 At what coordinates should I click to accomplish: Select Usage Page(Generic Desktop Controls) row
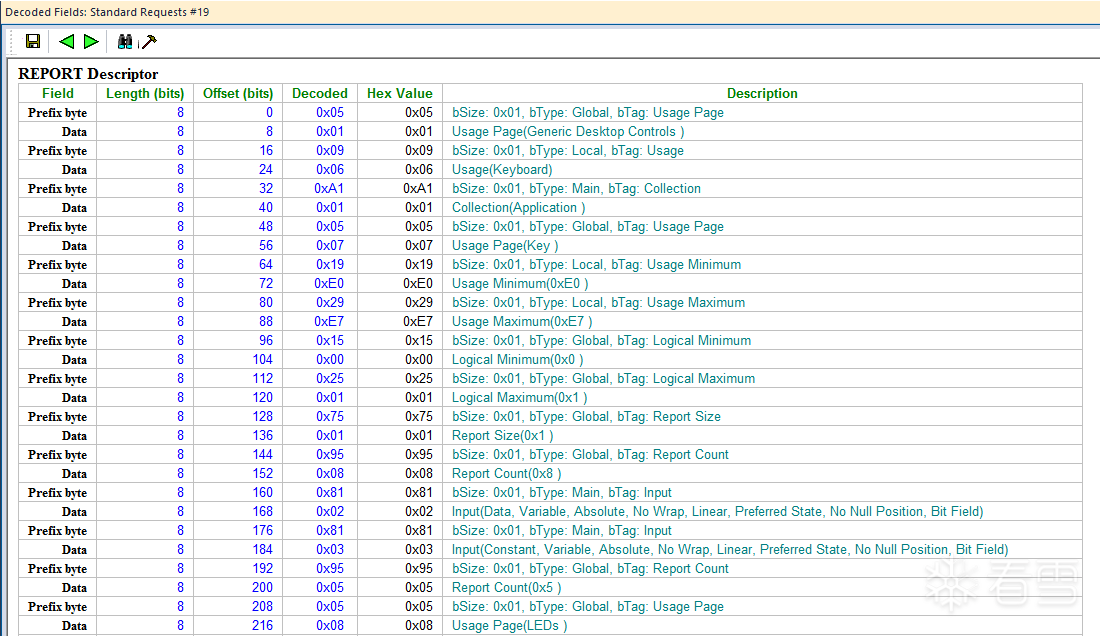[568, 132]
